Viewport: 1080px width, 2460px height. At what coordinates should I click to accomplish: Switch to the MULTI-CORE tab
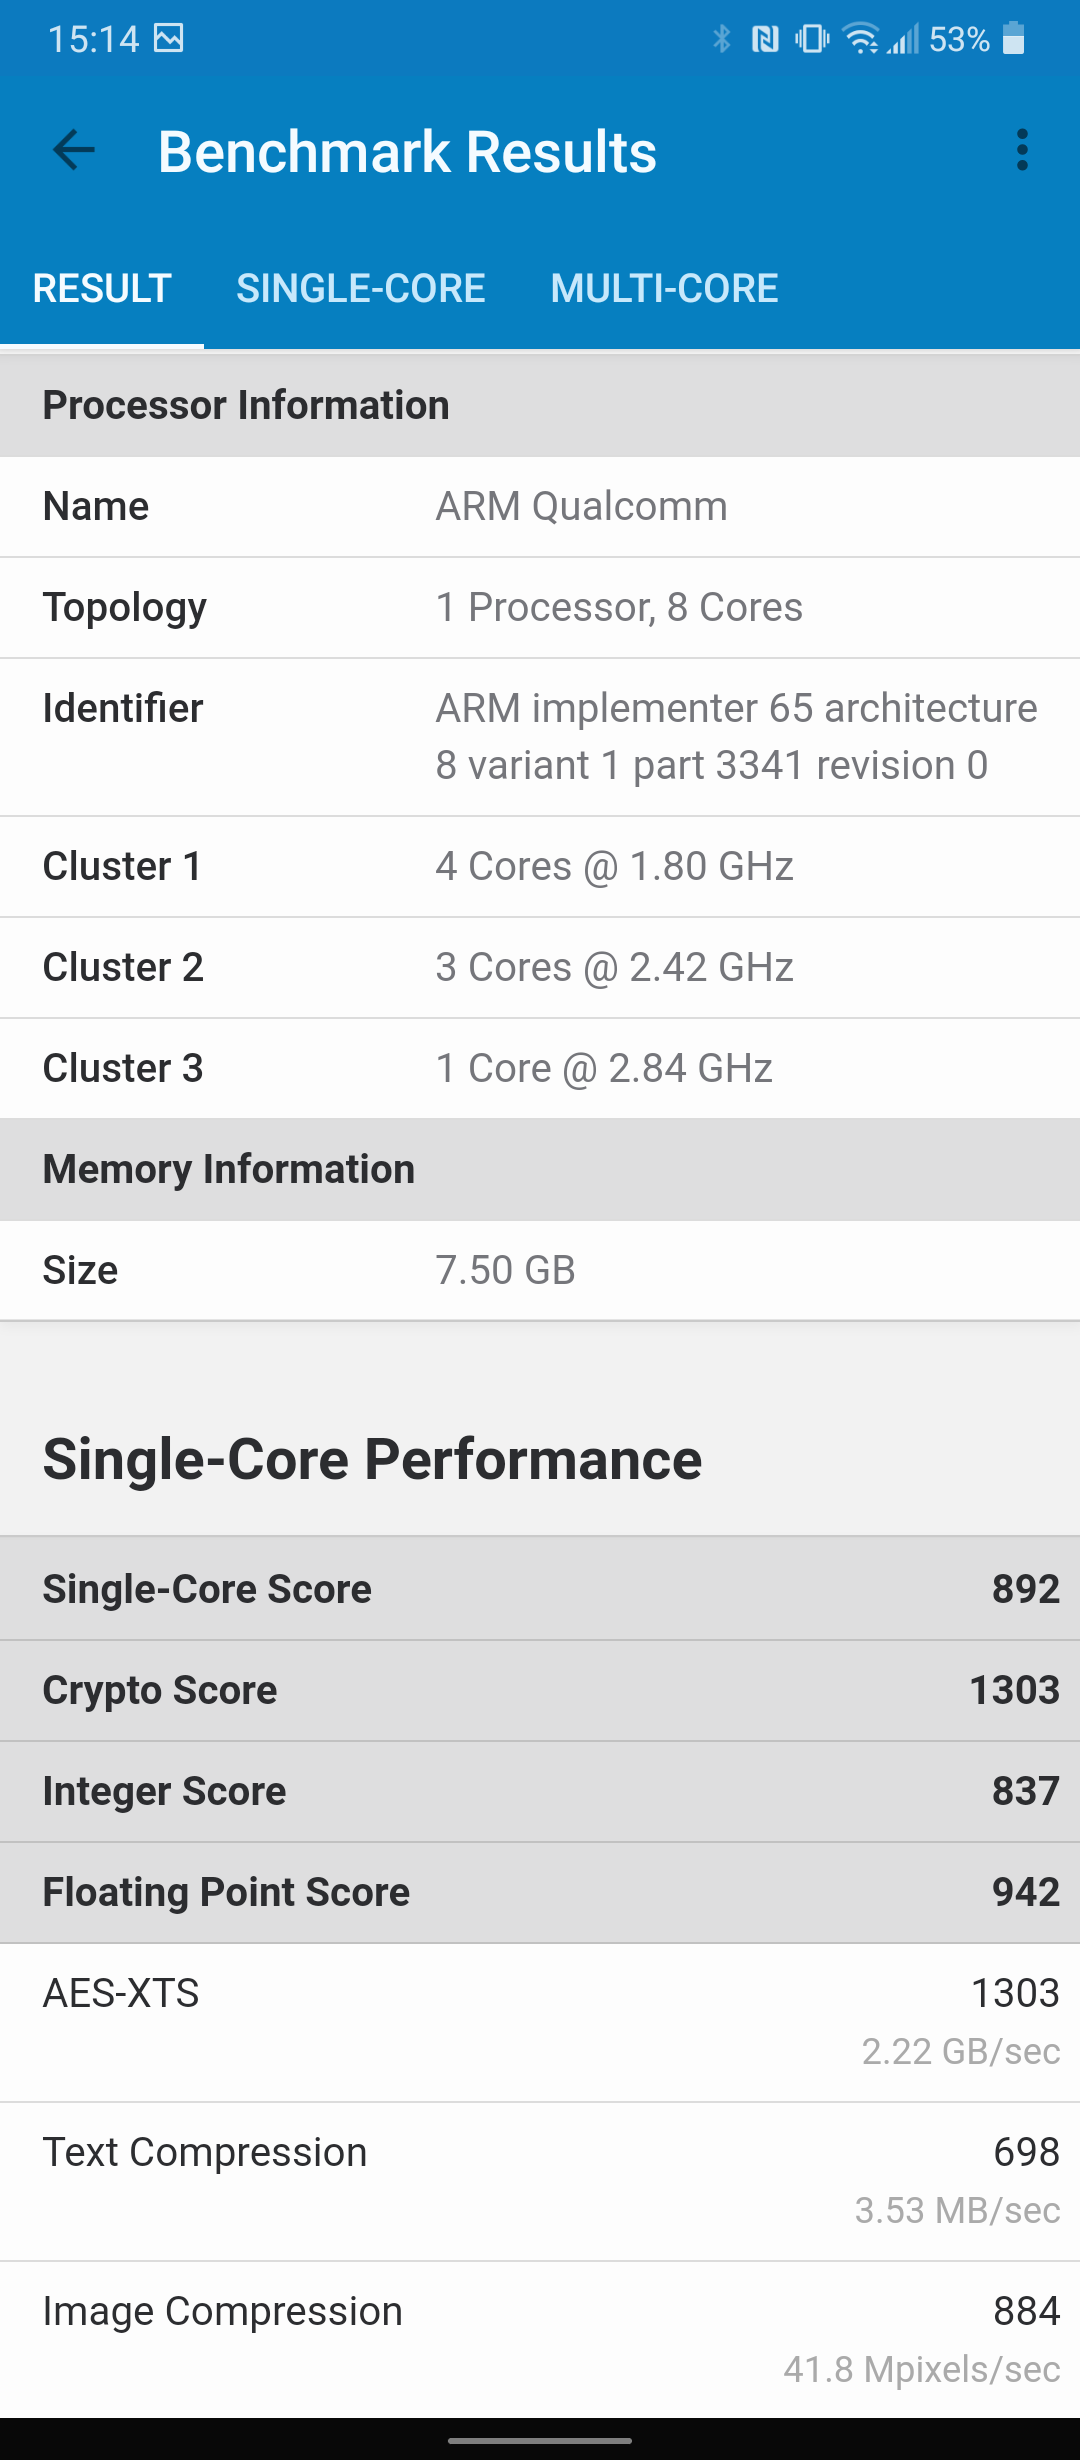tap(664, 289)
